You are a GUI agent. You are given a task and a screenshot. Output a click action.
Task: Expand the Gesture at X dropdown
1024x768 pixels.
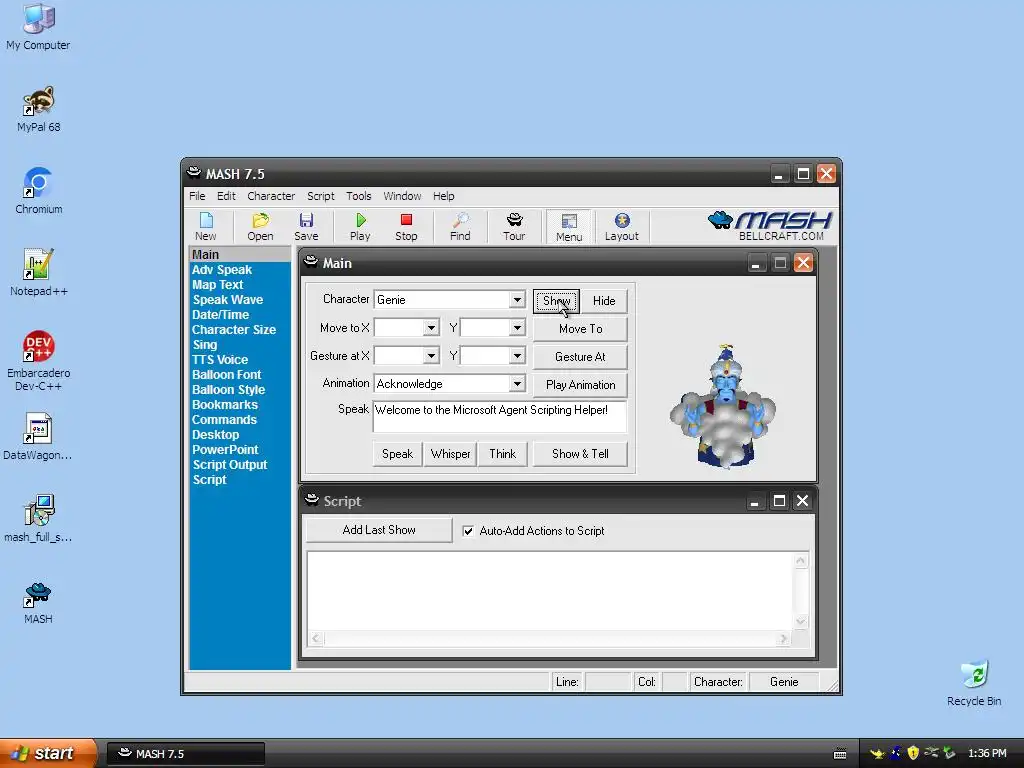click(x=431, y=356)
